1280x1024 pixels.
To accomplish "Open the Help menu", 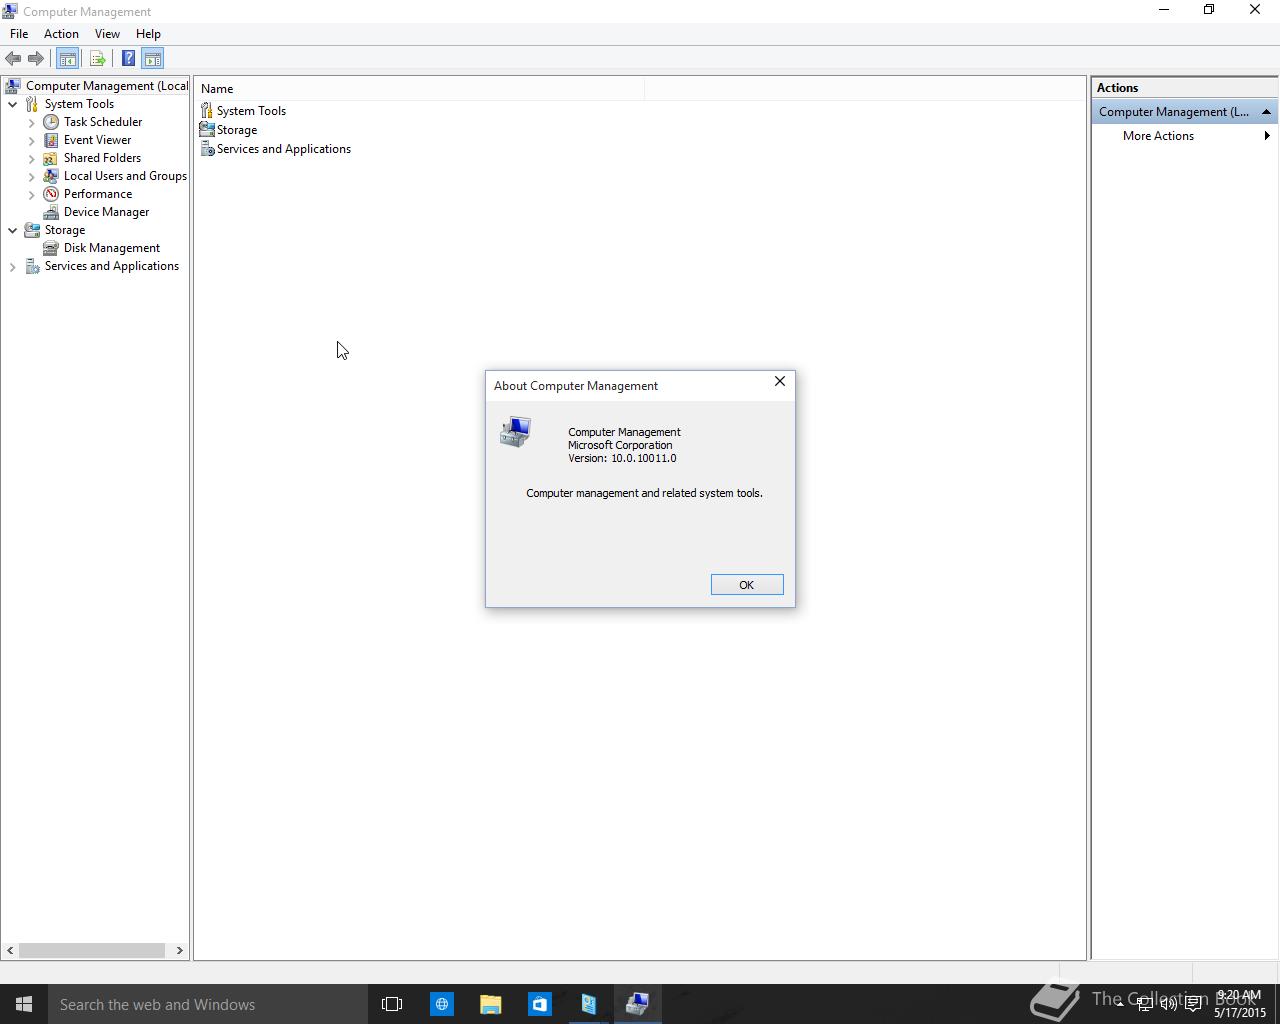I will [148, 34].
